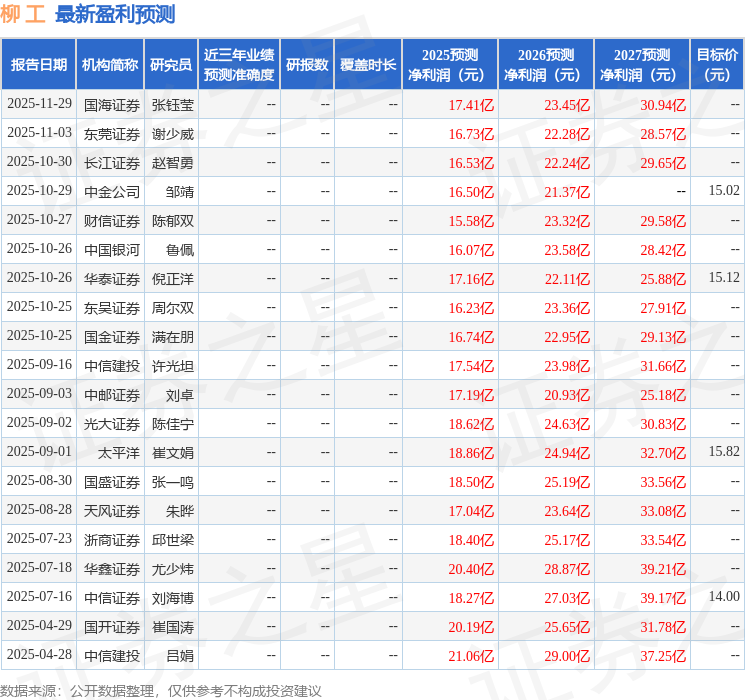Click analyst name 谢少威
This screenshot has width=745, height=700.
click(x=172, y=134)
